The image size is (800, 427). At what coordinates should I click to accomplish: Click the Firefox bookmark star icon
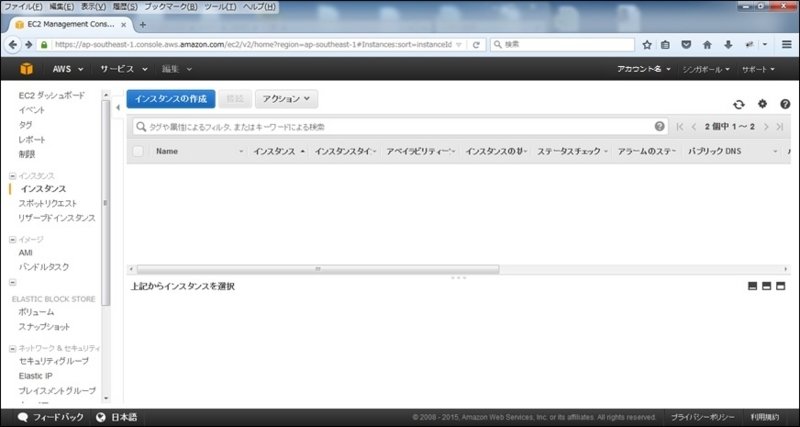[x=647, y=45]
